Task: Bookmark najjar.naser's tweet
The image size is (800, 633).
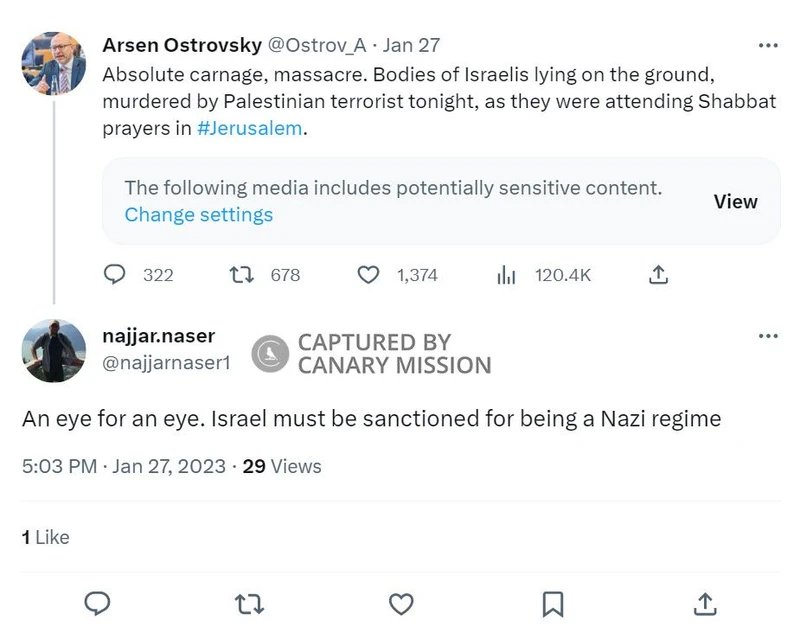Action: [550, 604]
